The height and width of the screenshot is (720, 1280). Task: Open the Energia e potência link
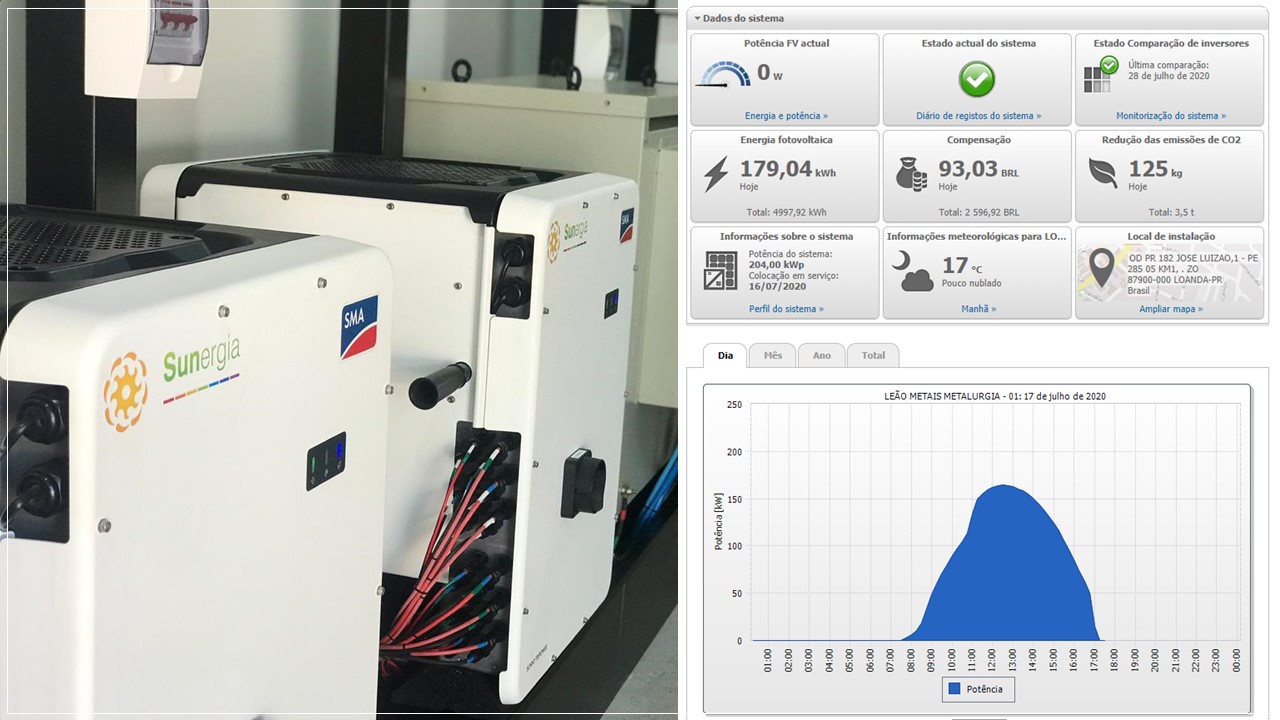coord(786,116)
